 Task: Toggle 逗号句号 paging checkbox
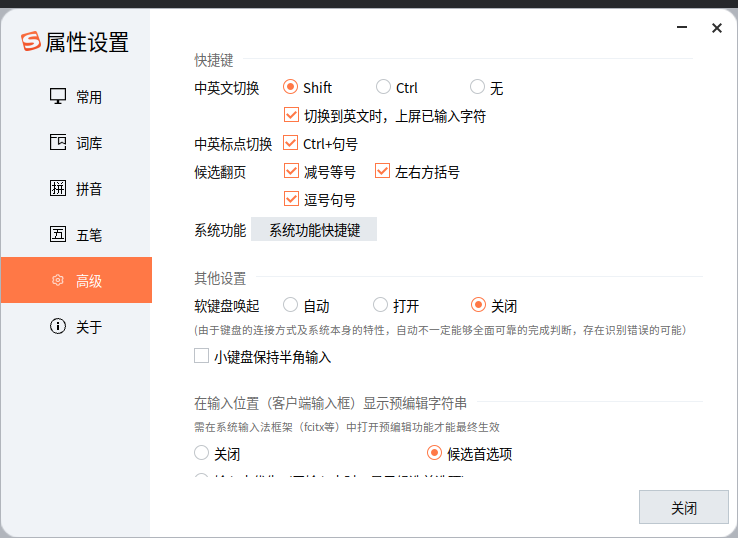coord(291,199)
